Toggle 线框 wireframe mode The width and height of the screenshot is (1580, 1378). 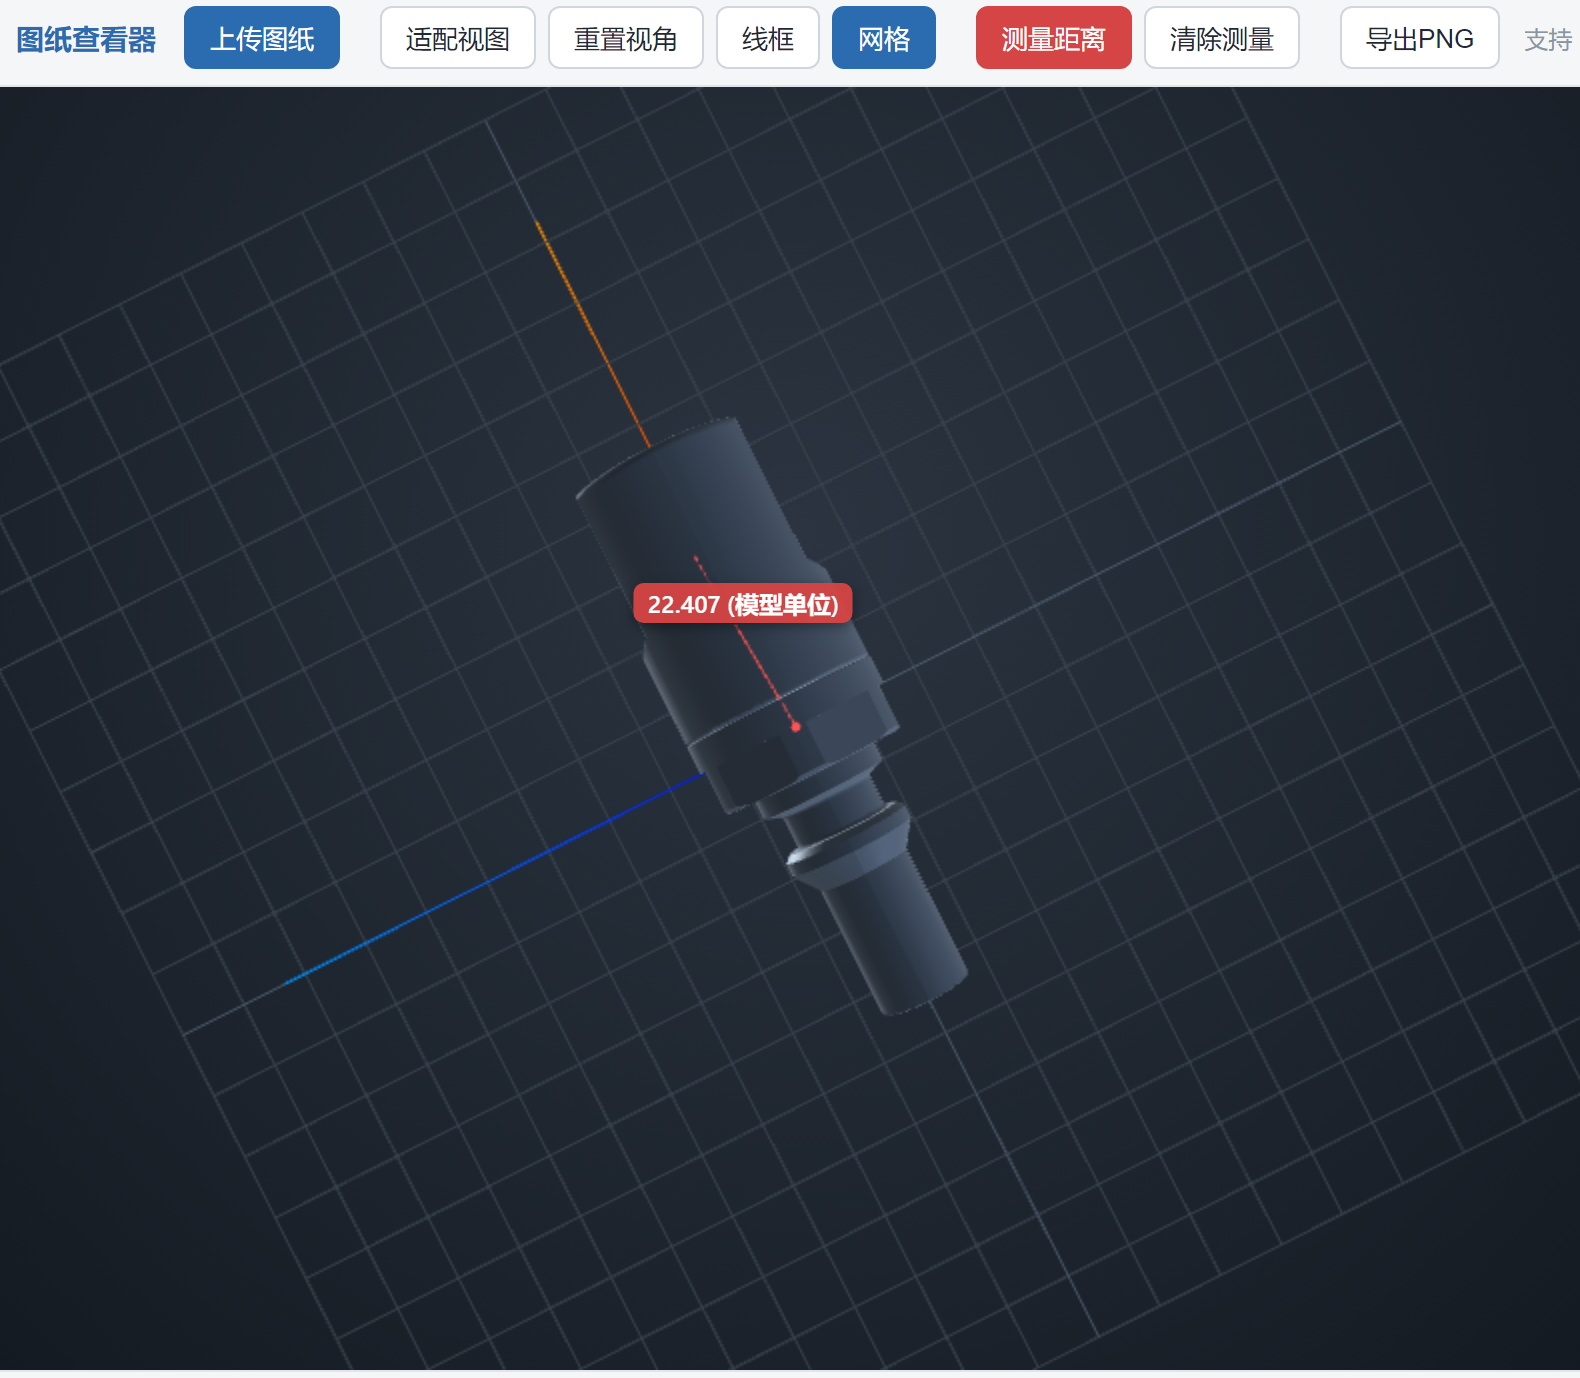pyautogui.click(x=768, y=38)
